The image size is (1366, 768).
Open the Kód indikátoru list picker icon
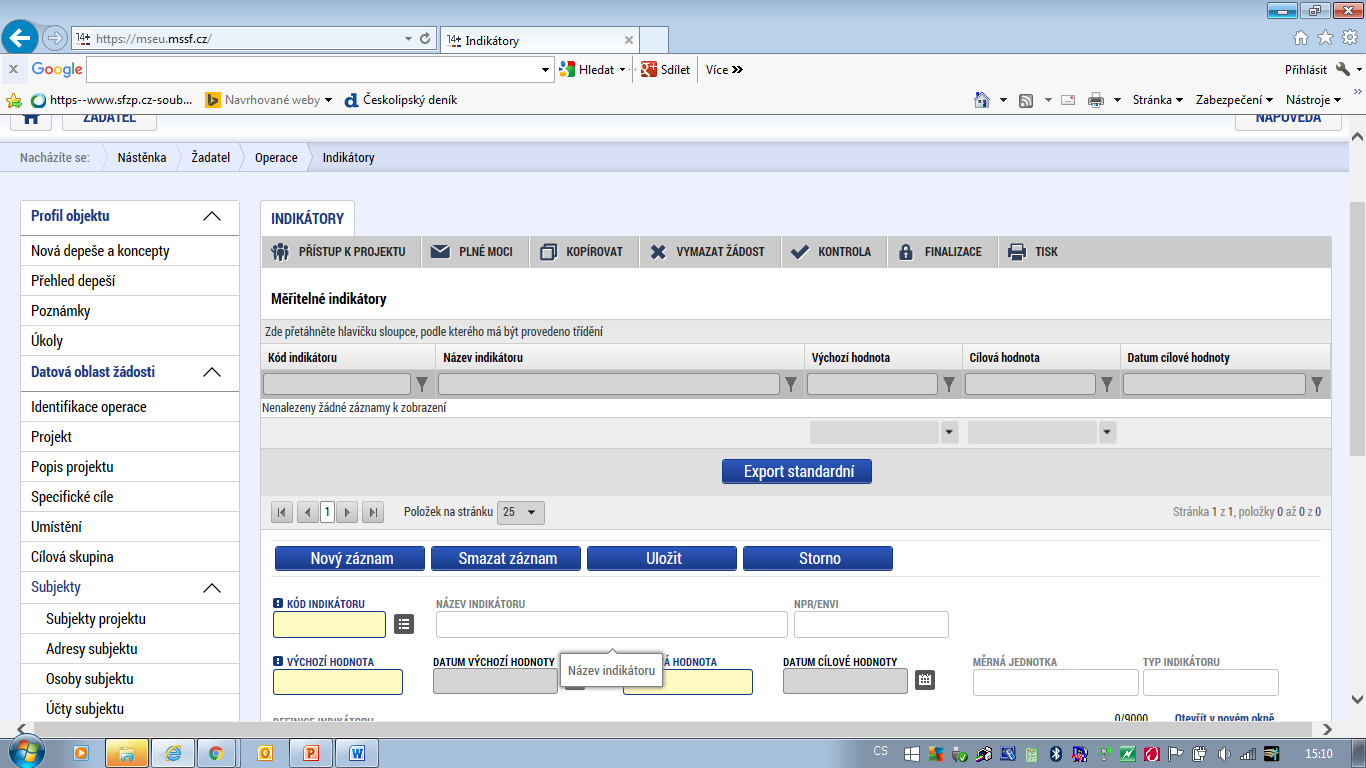[x=403, y=624]
